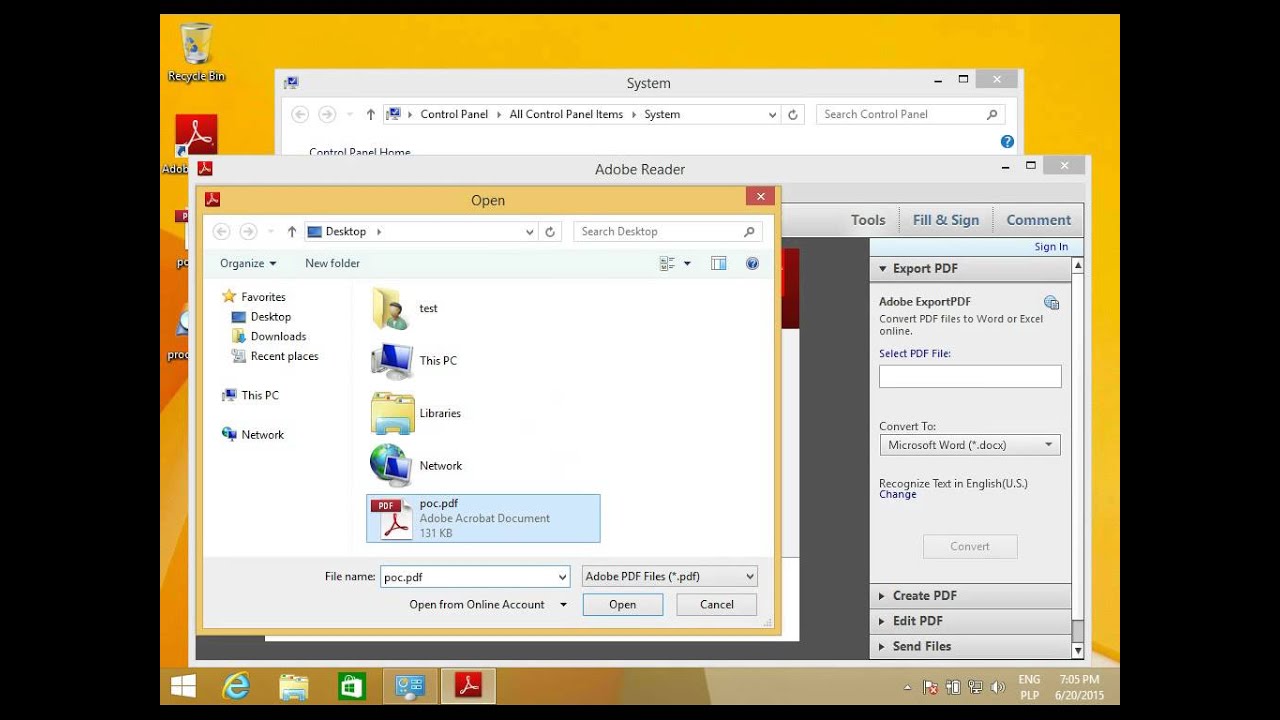Select Network in the navigation pane
The height and width of the screenshot is (720, 1280).
click(x=262, y=435)
